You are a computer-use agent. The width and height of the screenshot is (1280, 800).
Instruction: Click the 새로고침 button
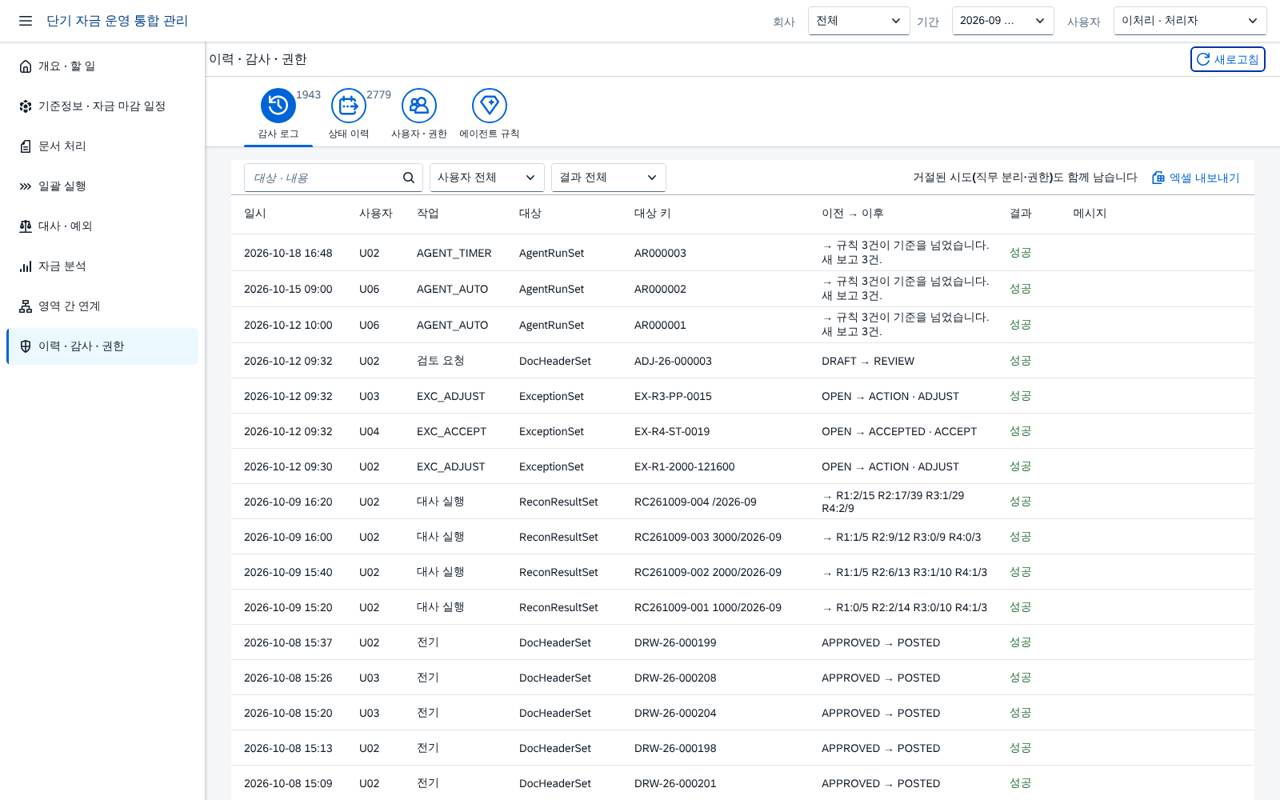(x=1228, y=60)
